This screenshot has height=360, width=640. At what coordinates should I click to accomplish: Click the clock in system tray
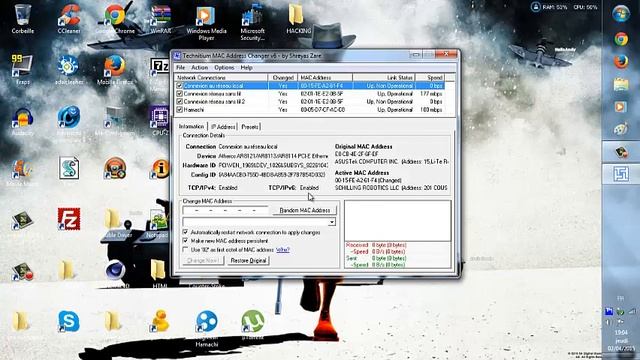(x=621, y=340)
